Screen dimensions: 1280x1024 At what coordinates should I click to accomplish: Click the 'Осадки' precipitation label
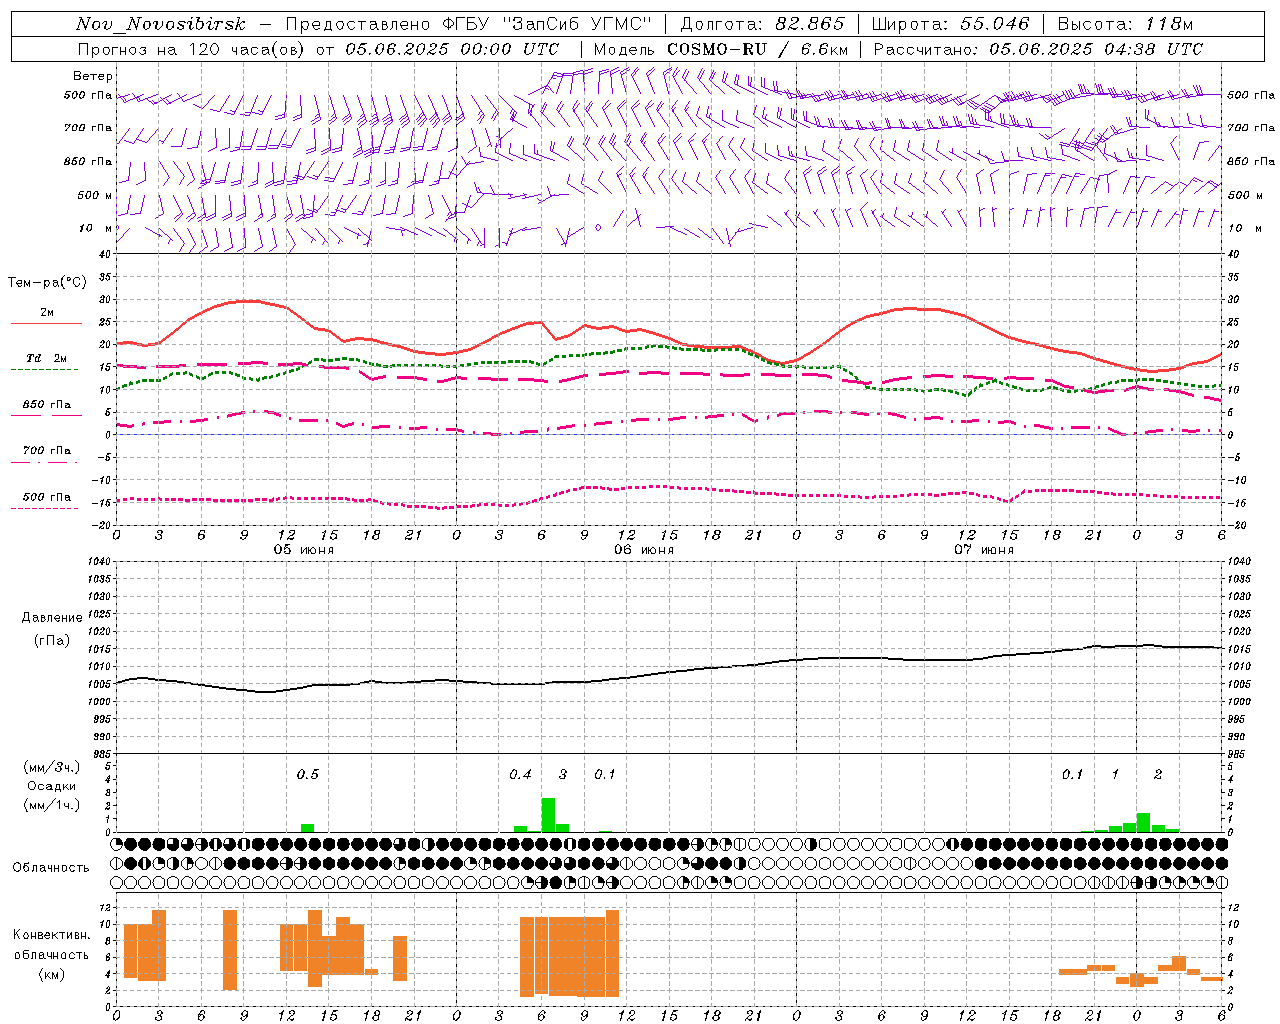52,786
